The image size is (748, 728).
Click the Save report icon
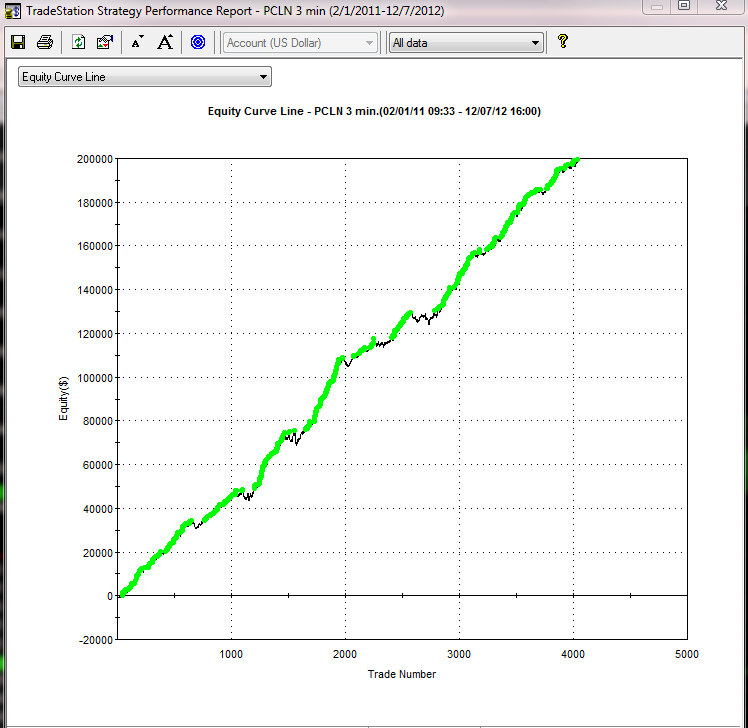18,42
